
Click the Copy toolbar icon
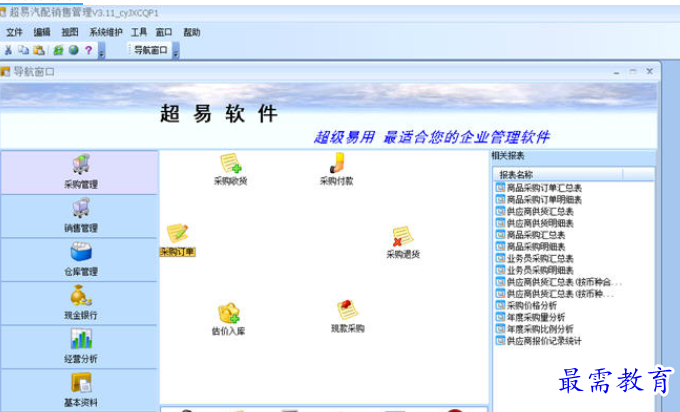(23, 50)
